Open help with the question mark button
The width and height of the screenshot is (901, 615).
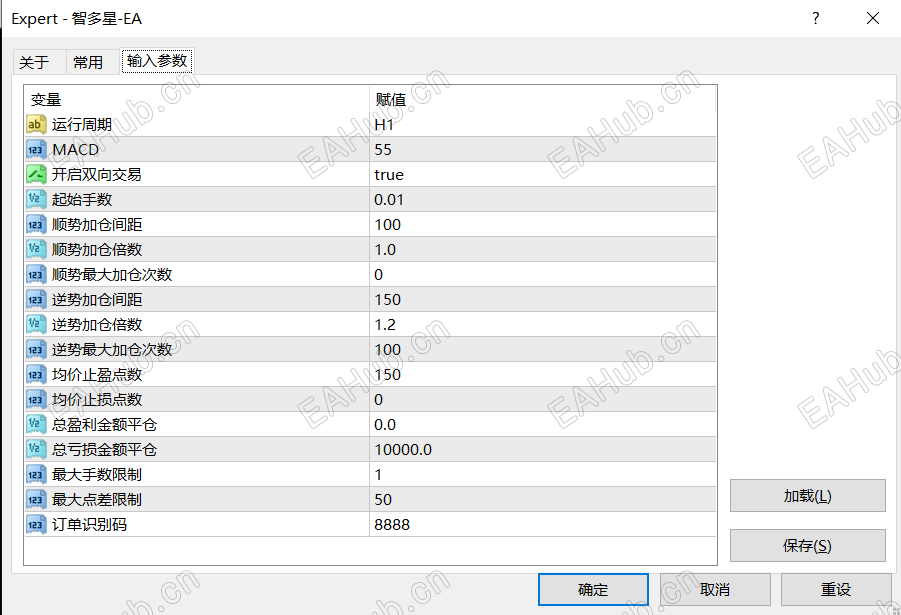point(815,18)
